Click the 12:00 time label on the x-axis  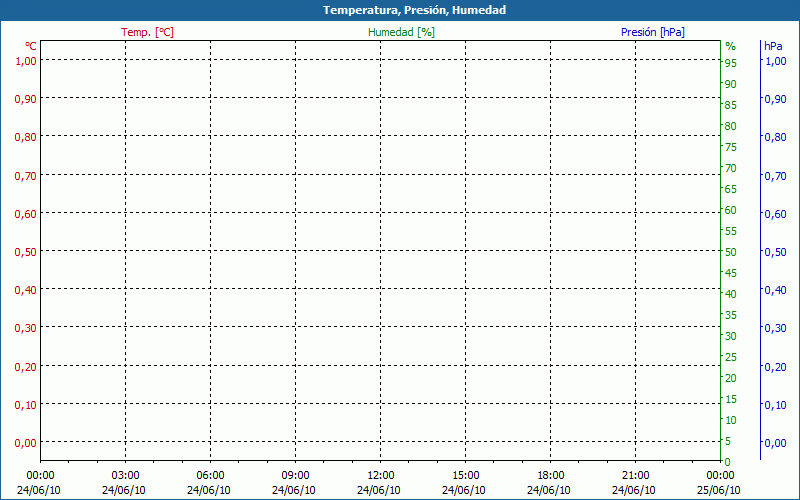coord(380,476)
